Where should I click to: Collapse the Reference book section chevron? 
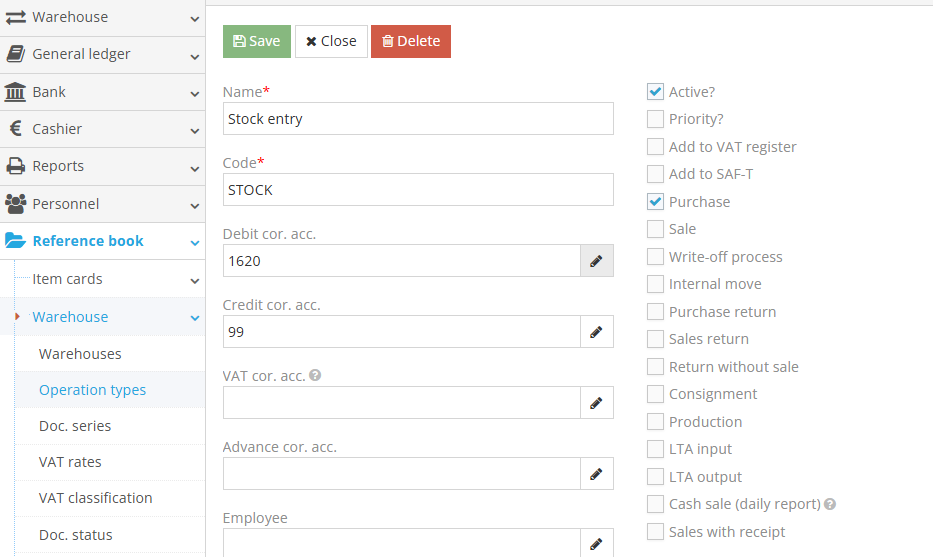(x=194, y=243)
